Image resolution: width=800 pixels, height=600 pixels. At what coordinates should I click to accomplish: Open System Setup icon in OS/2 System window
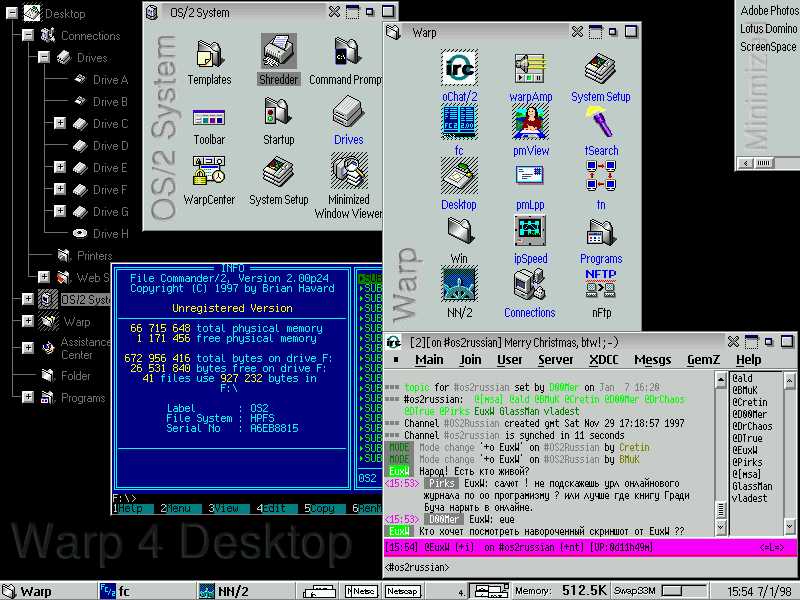coord(279,171)
